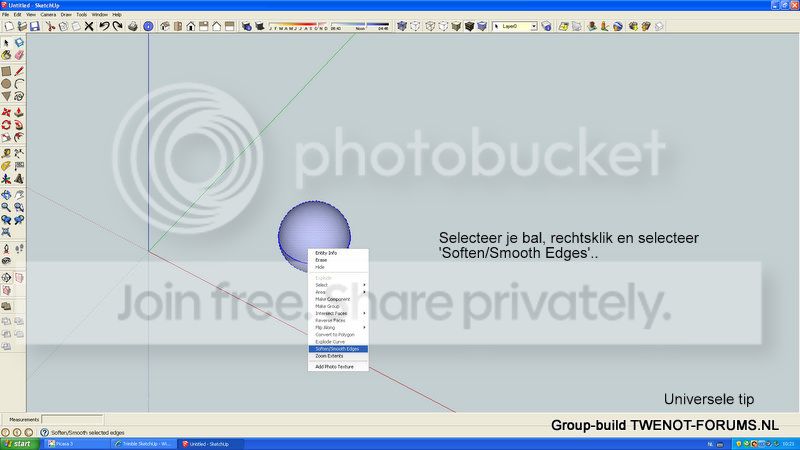
Task: Choose Soften/Smooth Edges from context menu
Action: [338, 349]
